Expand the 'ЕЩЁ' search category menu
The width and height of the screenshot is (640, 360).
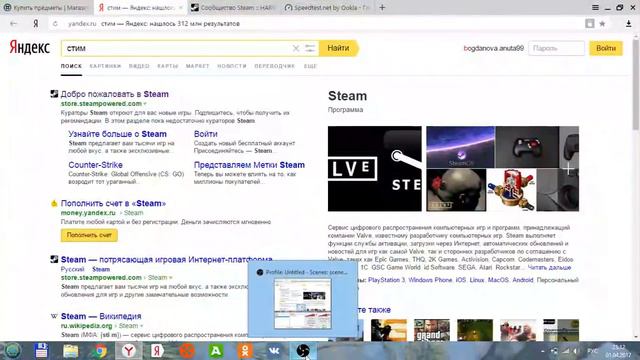click(x=310, y=66)
